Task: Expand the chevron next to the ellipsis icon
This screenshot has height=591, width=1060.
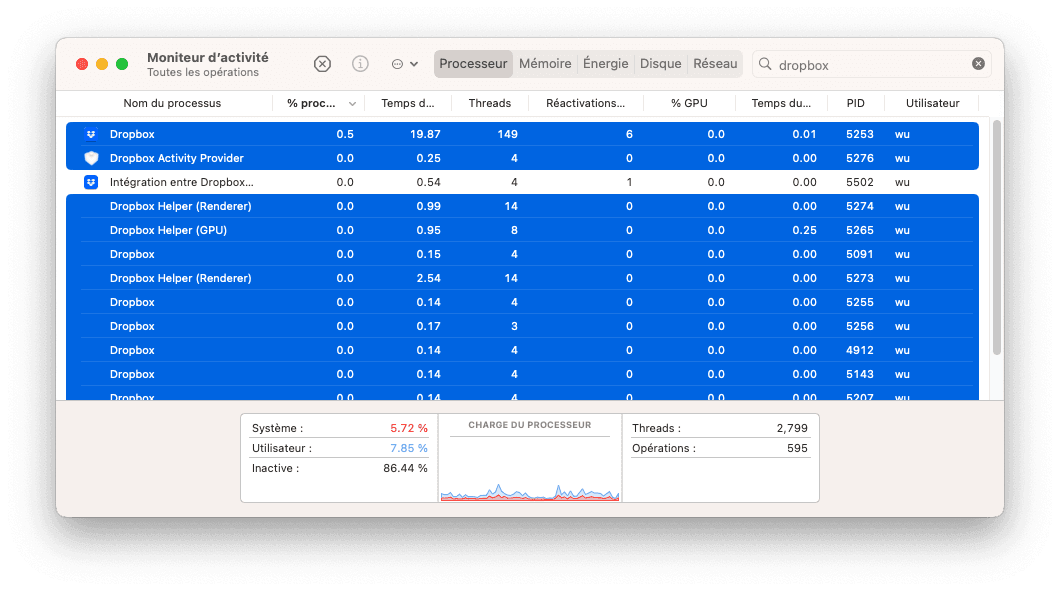Action: tap(413, 64)
